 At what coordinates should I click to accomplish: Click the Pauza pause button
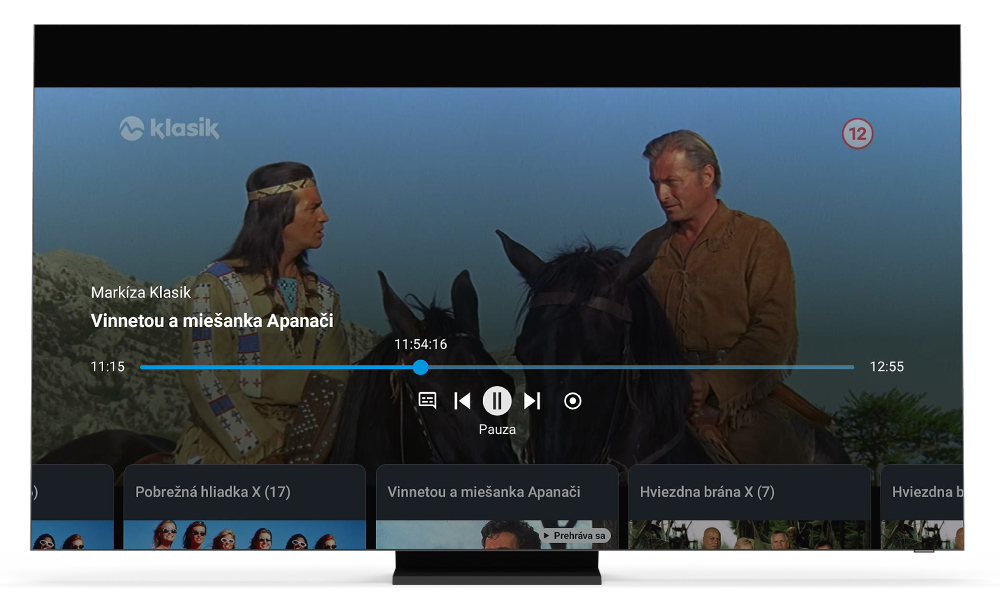point(497,401)
